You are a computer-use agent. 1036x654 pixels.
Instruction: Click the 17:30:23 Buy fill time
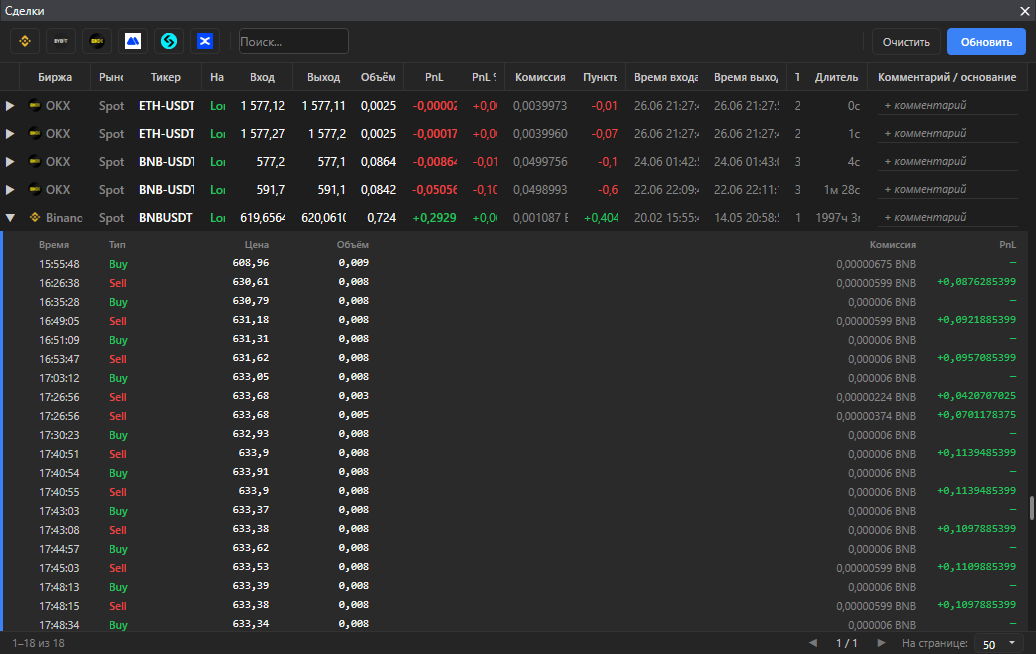(x=59, y=435)
